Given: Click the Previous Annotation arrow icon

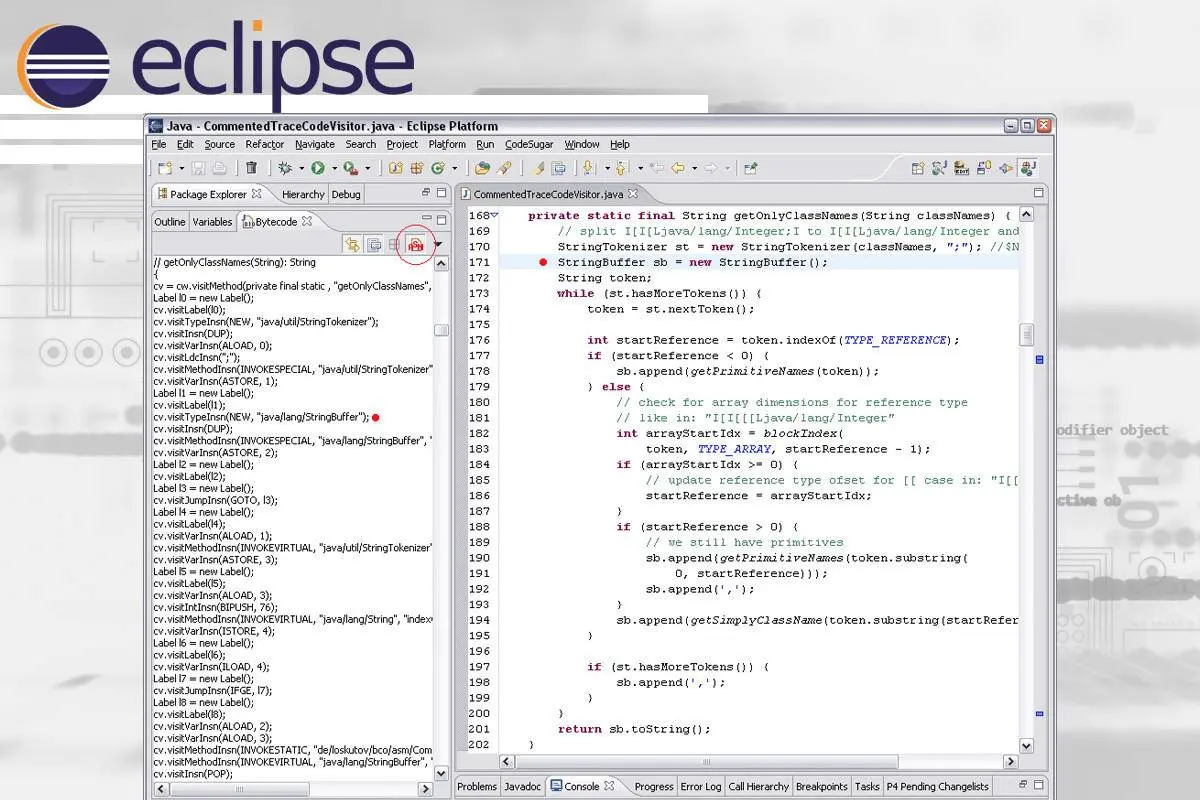Looking at the screenshot, I should point(621,168).
